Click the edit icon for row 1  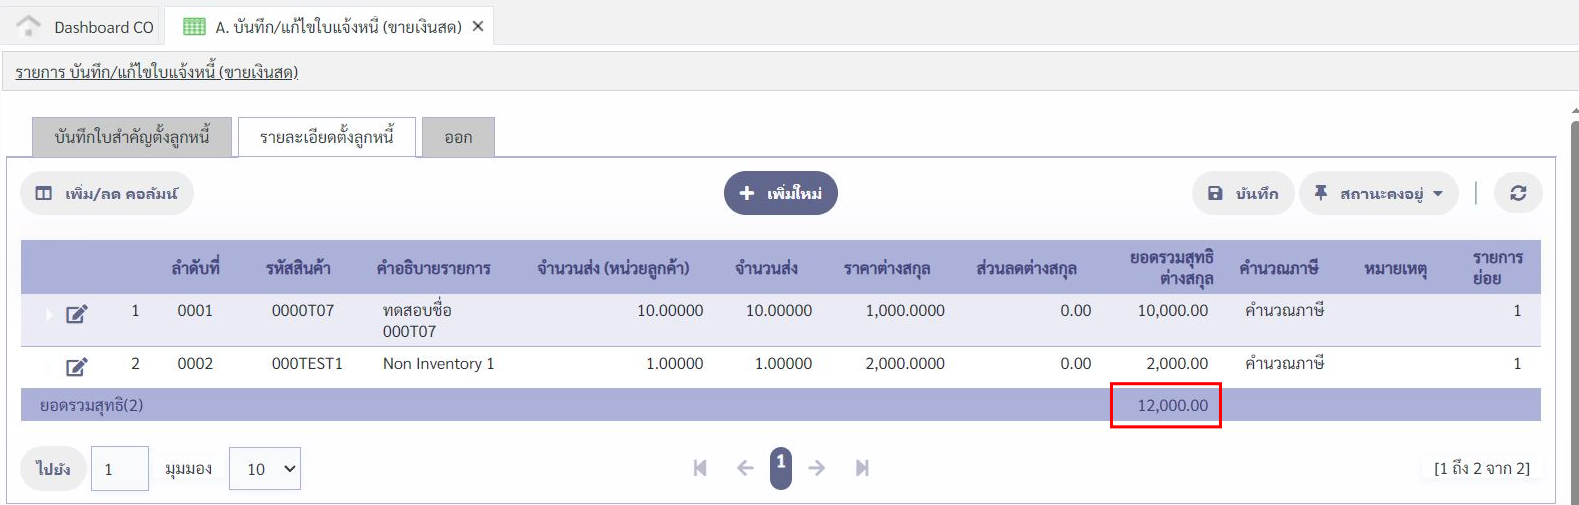pos(76,315)
